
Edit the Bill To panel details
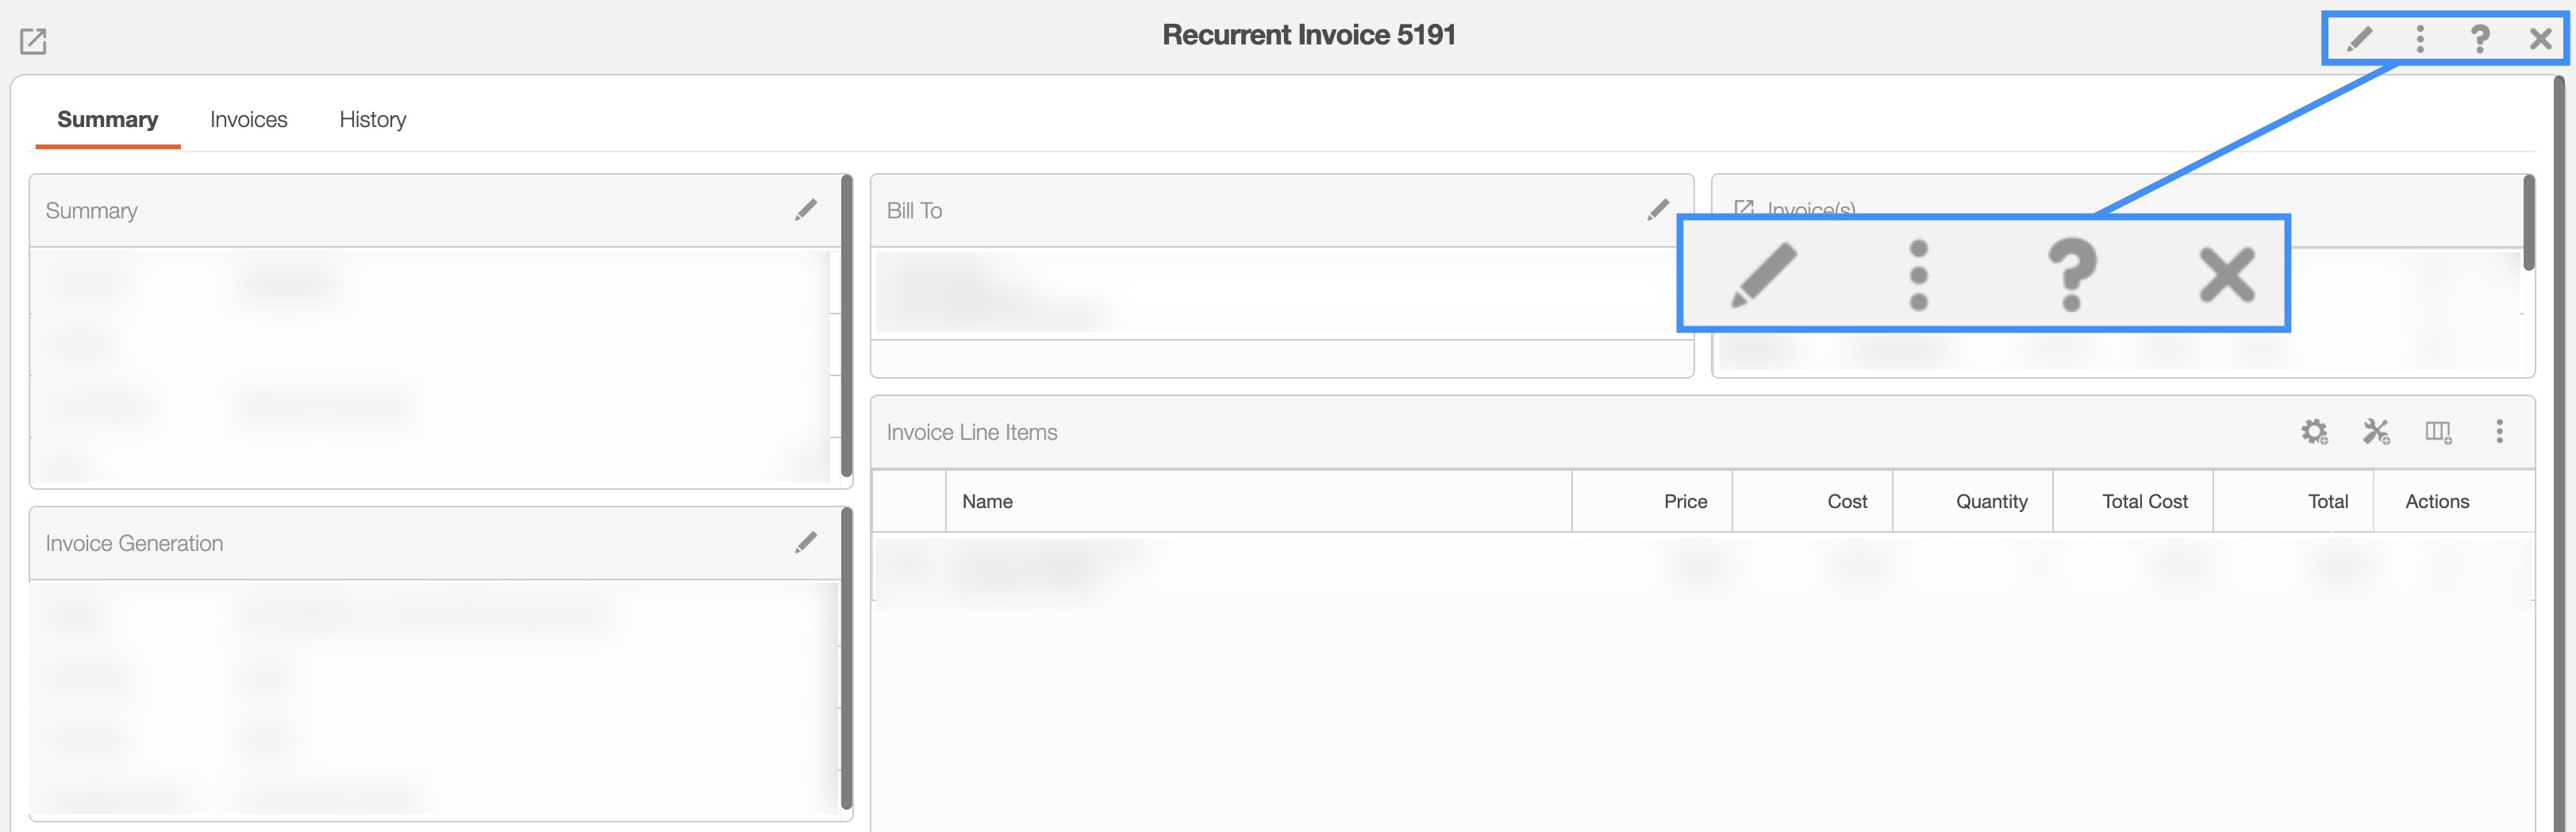[1657, 210]
